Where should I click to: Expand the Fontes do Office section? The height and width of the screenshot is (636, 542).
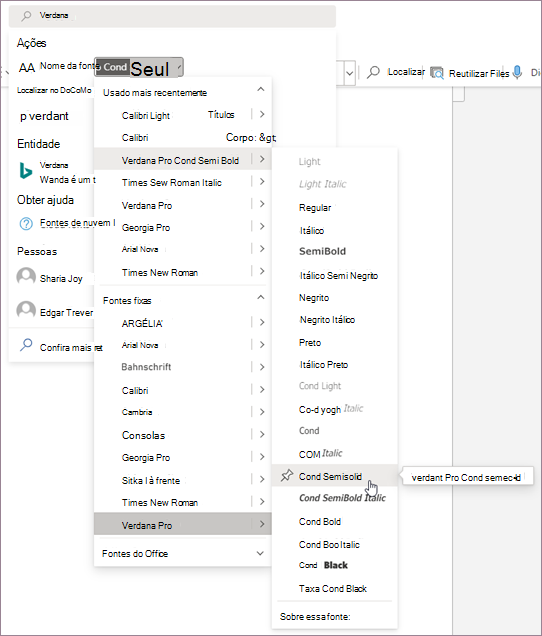pyautogui.click(x=260, y=553)
